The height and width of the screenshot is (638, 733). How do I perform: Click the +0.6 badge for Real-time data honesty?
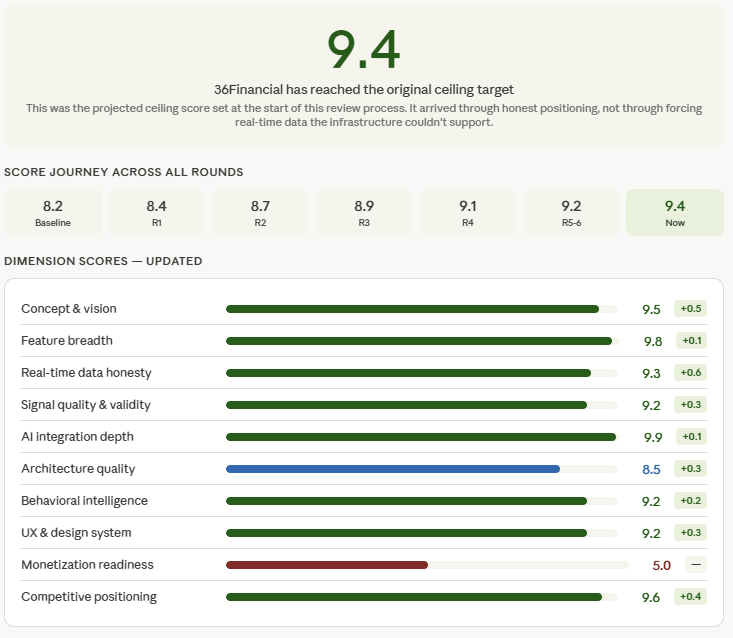click(690, 373)
